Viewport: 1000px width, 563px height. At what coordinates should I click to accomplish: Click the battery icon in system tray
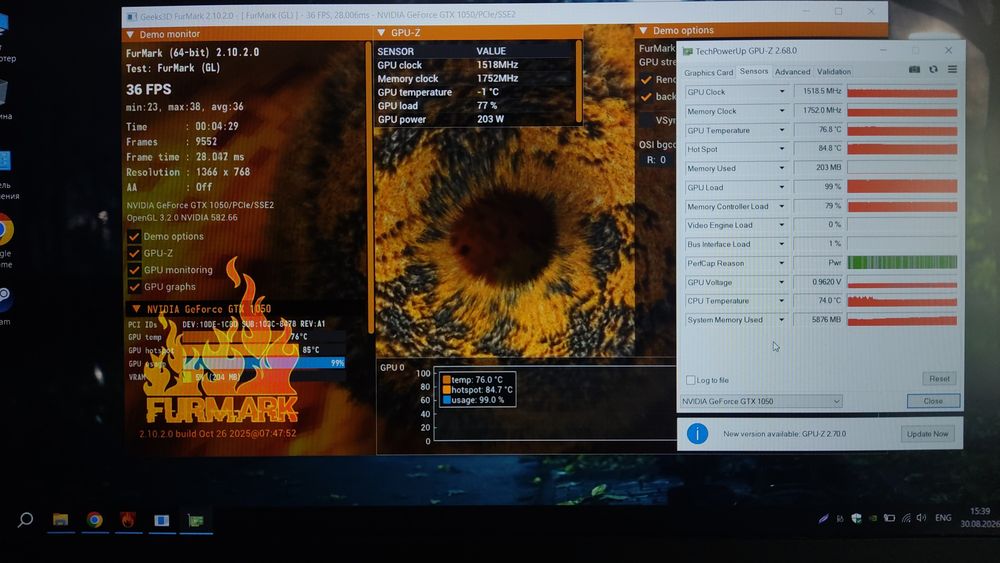pos(889,518)
